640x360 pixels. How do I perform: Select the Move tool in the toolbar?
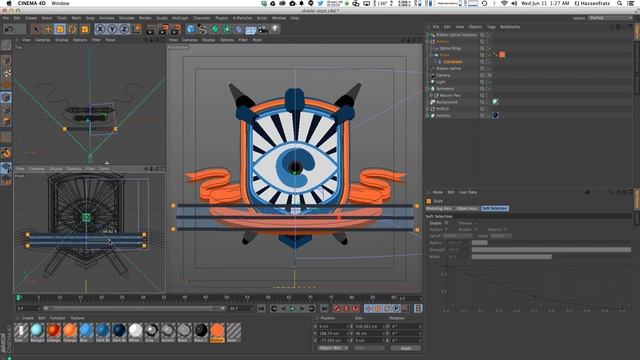(48, 29)
